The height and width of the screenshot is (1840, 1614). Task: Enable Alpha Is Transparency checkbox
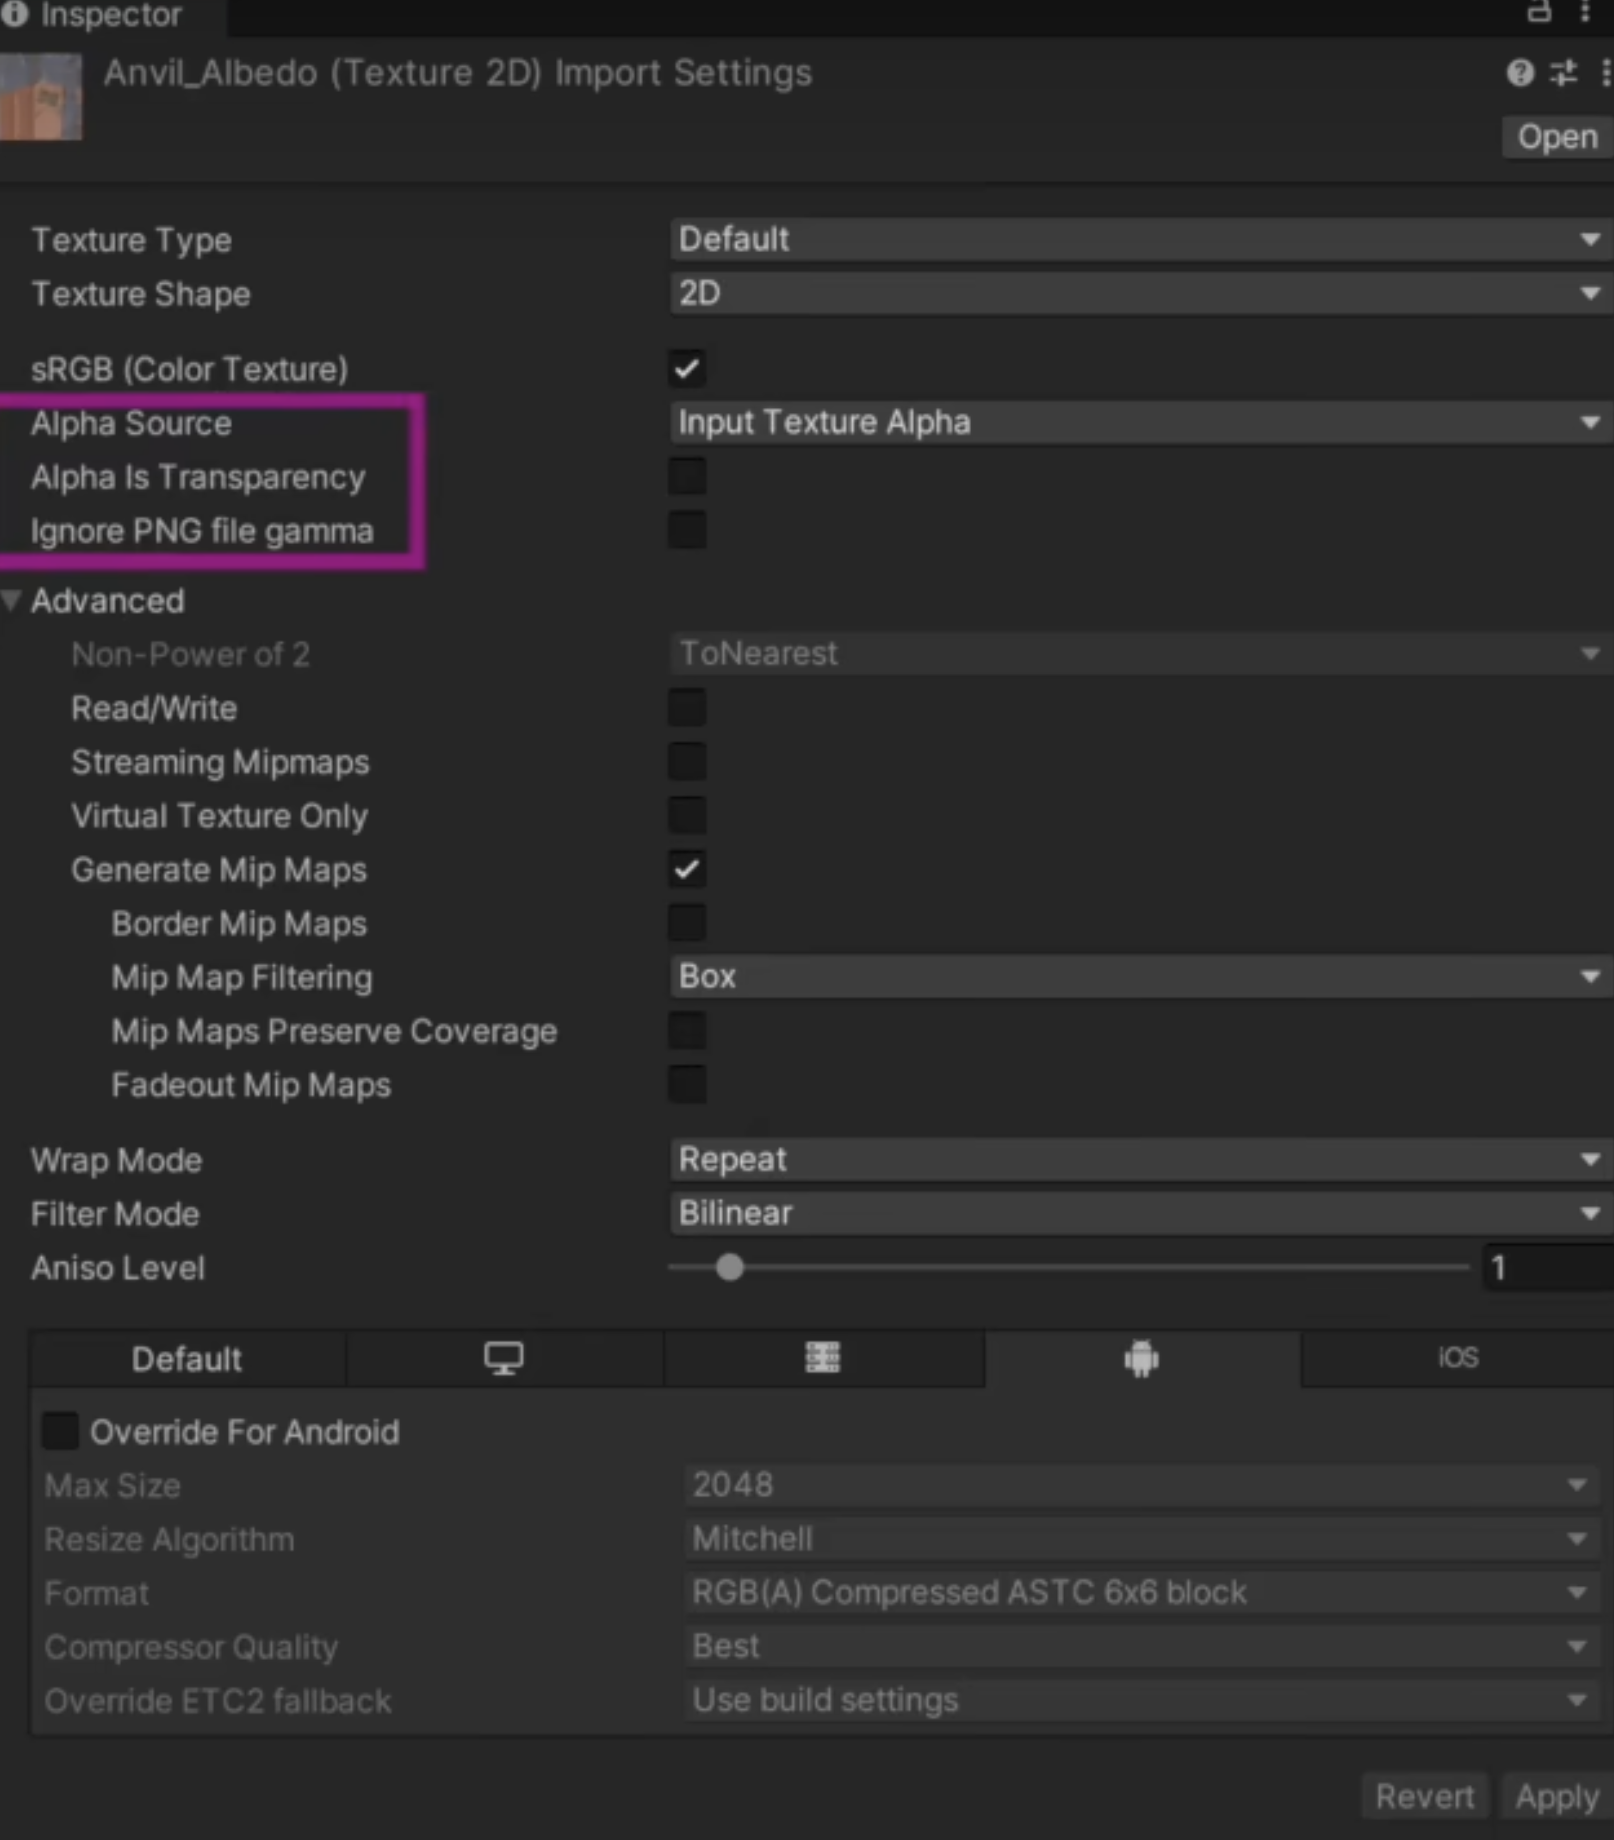point(687,477)
